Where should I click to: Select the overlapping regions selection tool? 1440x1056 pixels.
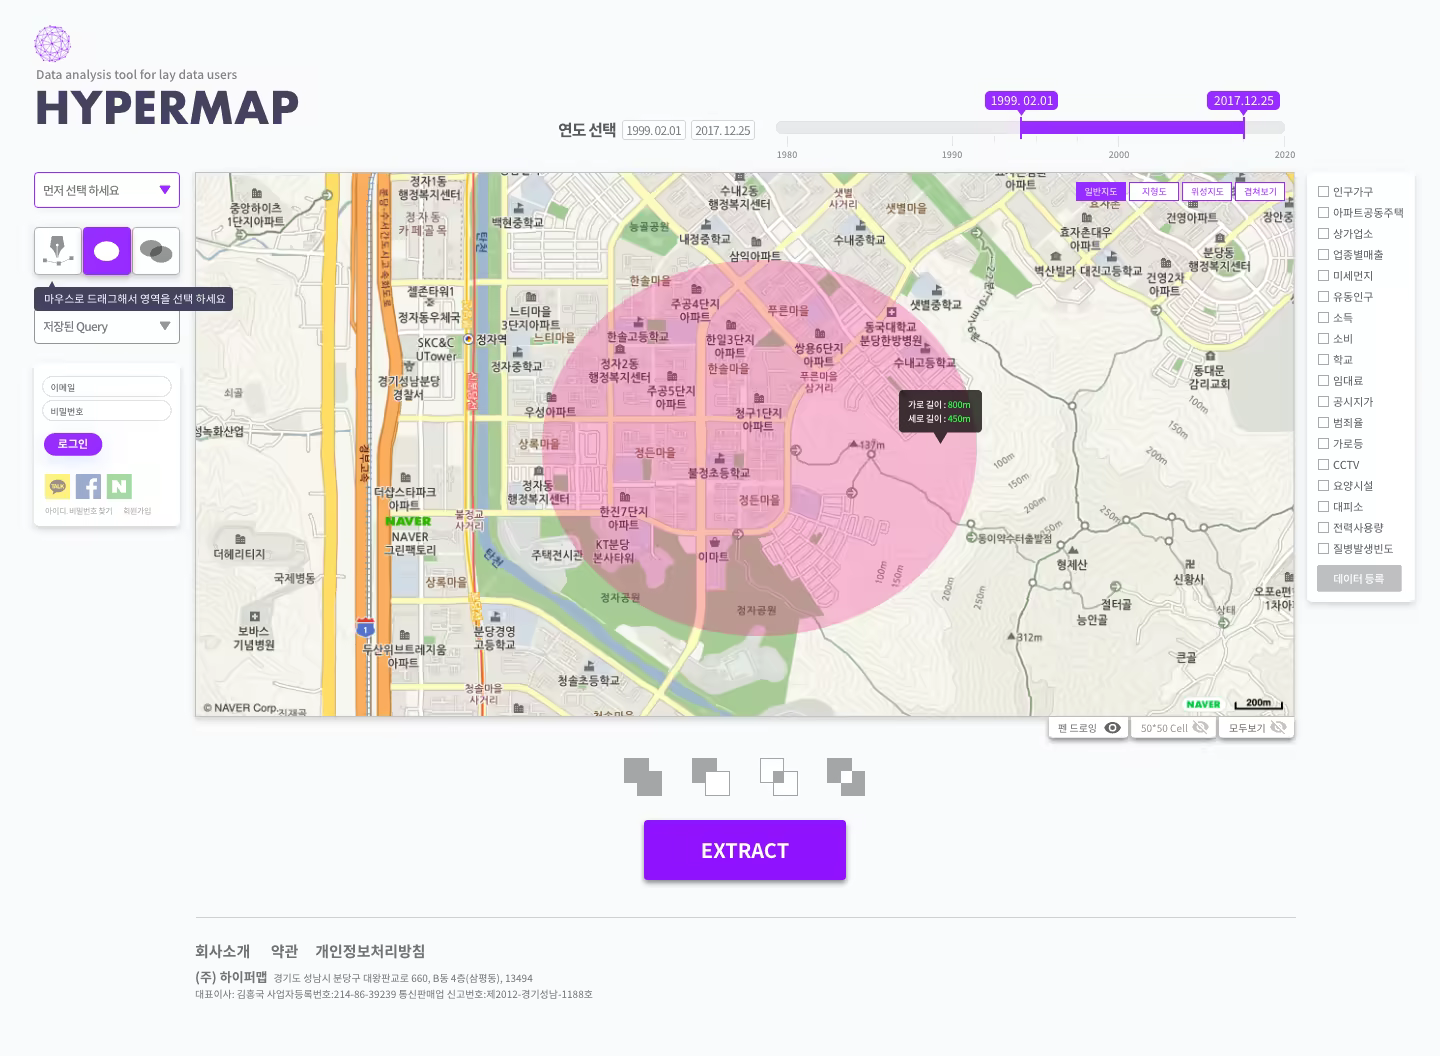(156, 251)
